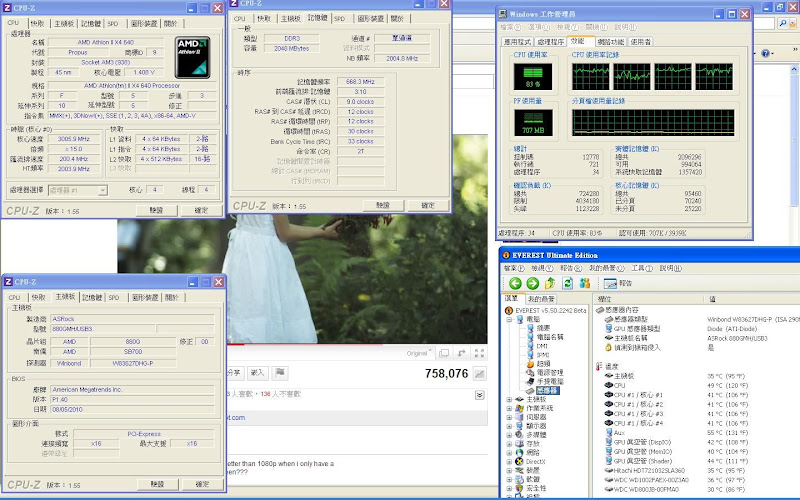Screen dimensions: 800x500
Task: Expand the 主機板 node in EVEREST tree
Action: [x=509, y=399]
